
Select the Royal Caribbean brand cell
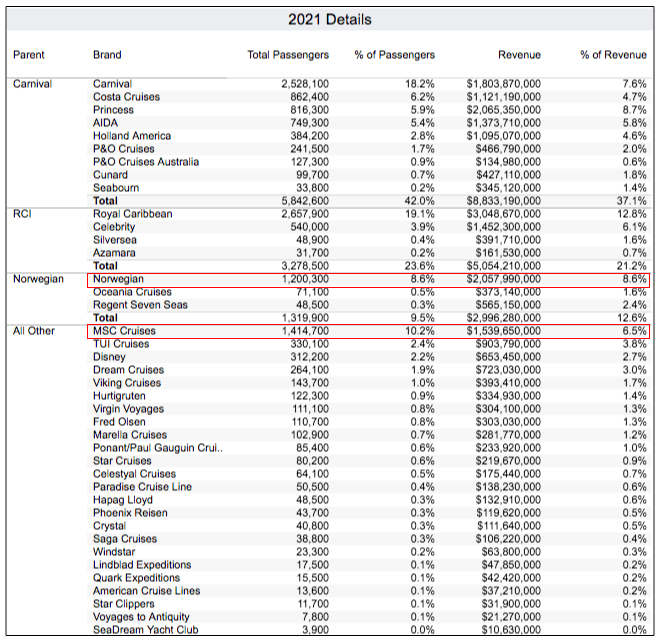[132, 214]
